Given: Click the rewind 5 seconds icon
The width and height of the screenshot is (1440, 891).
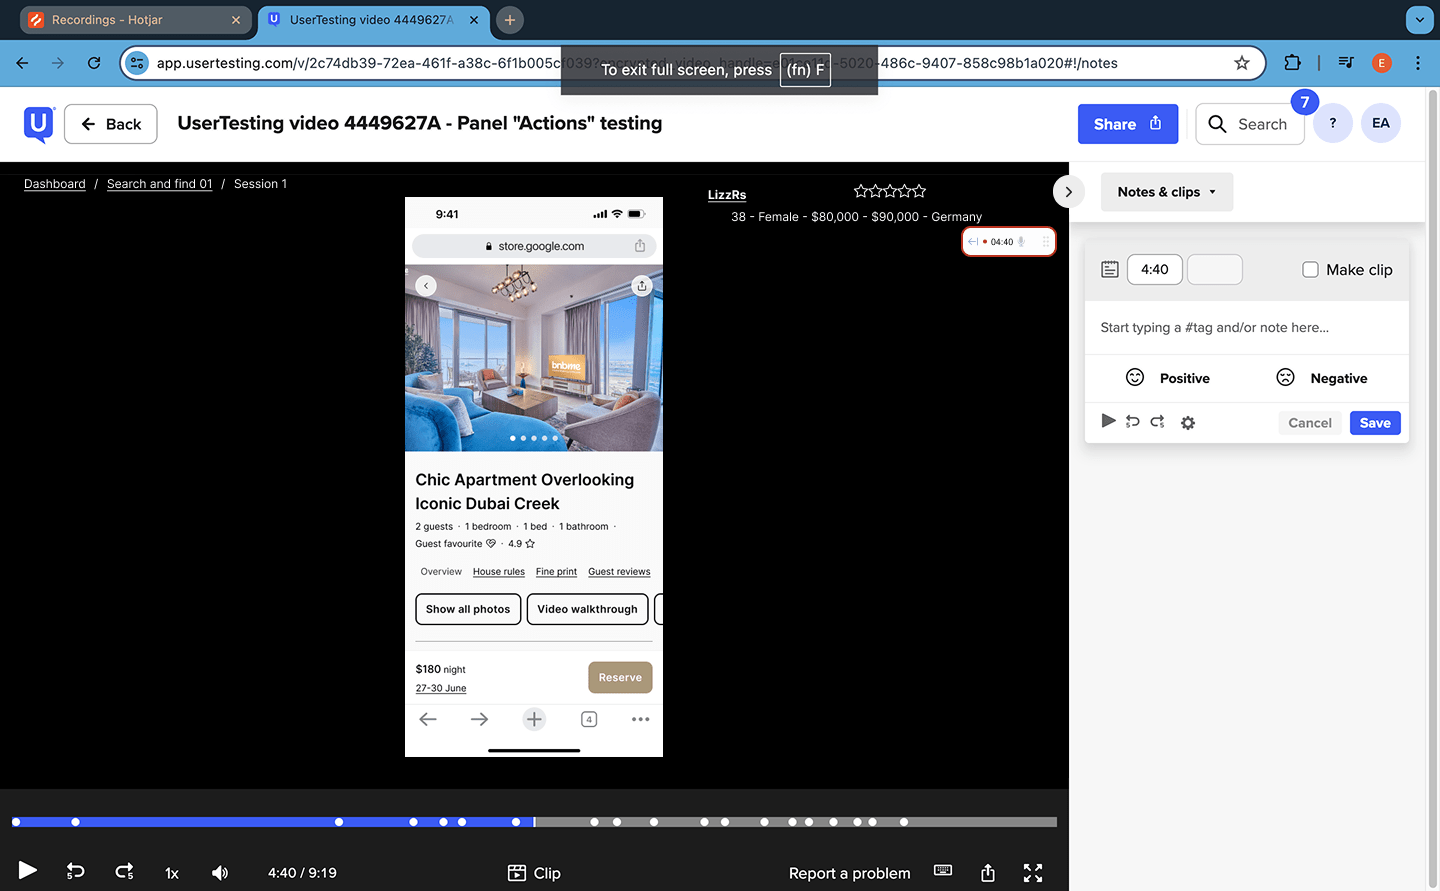Looking at the screenshot, I should tap(75, 872).
